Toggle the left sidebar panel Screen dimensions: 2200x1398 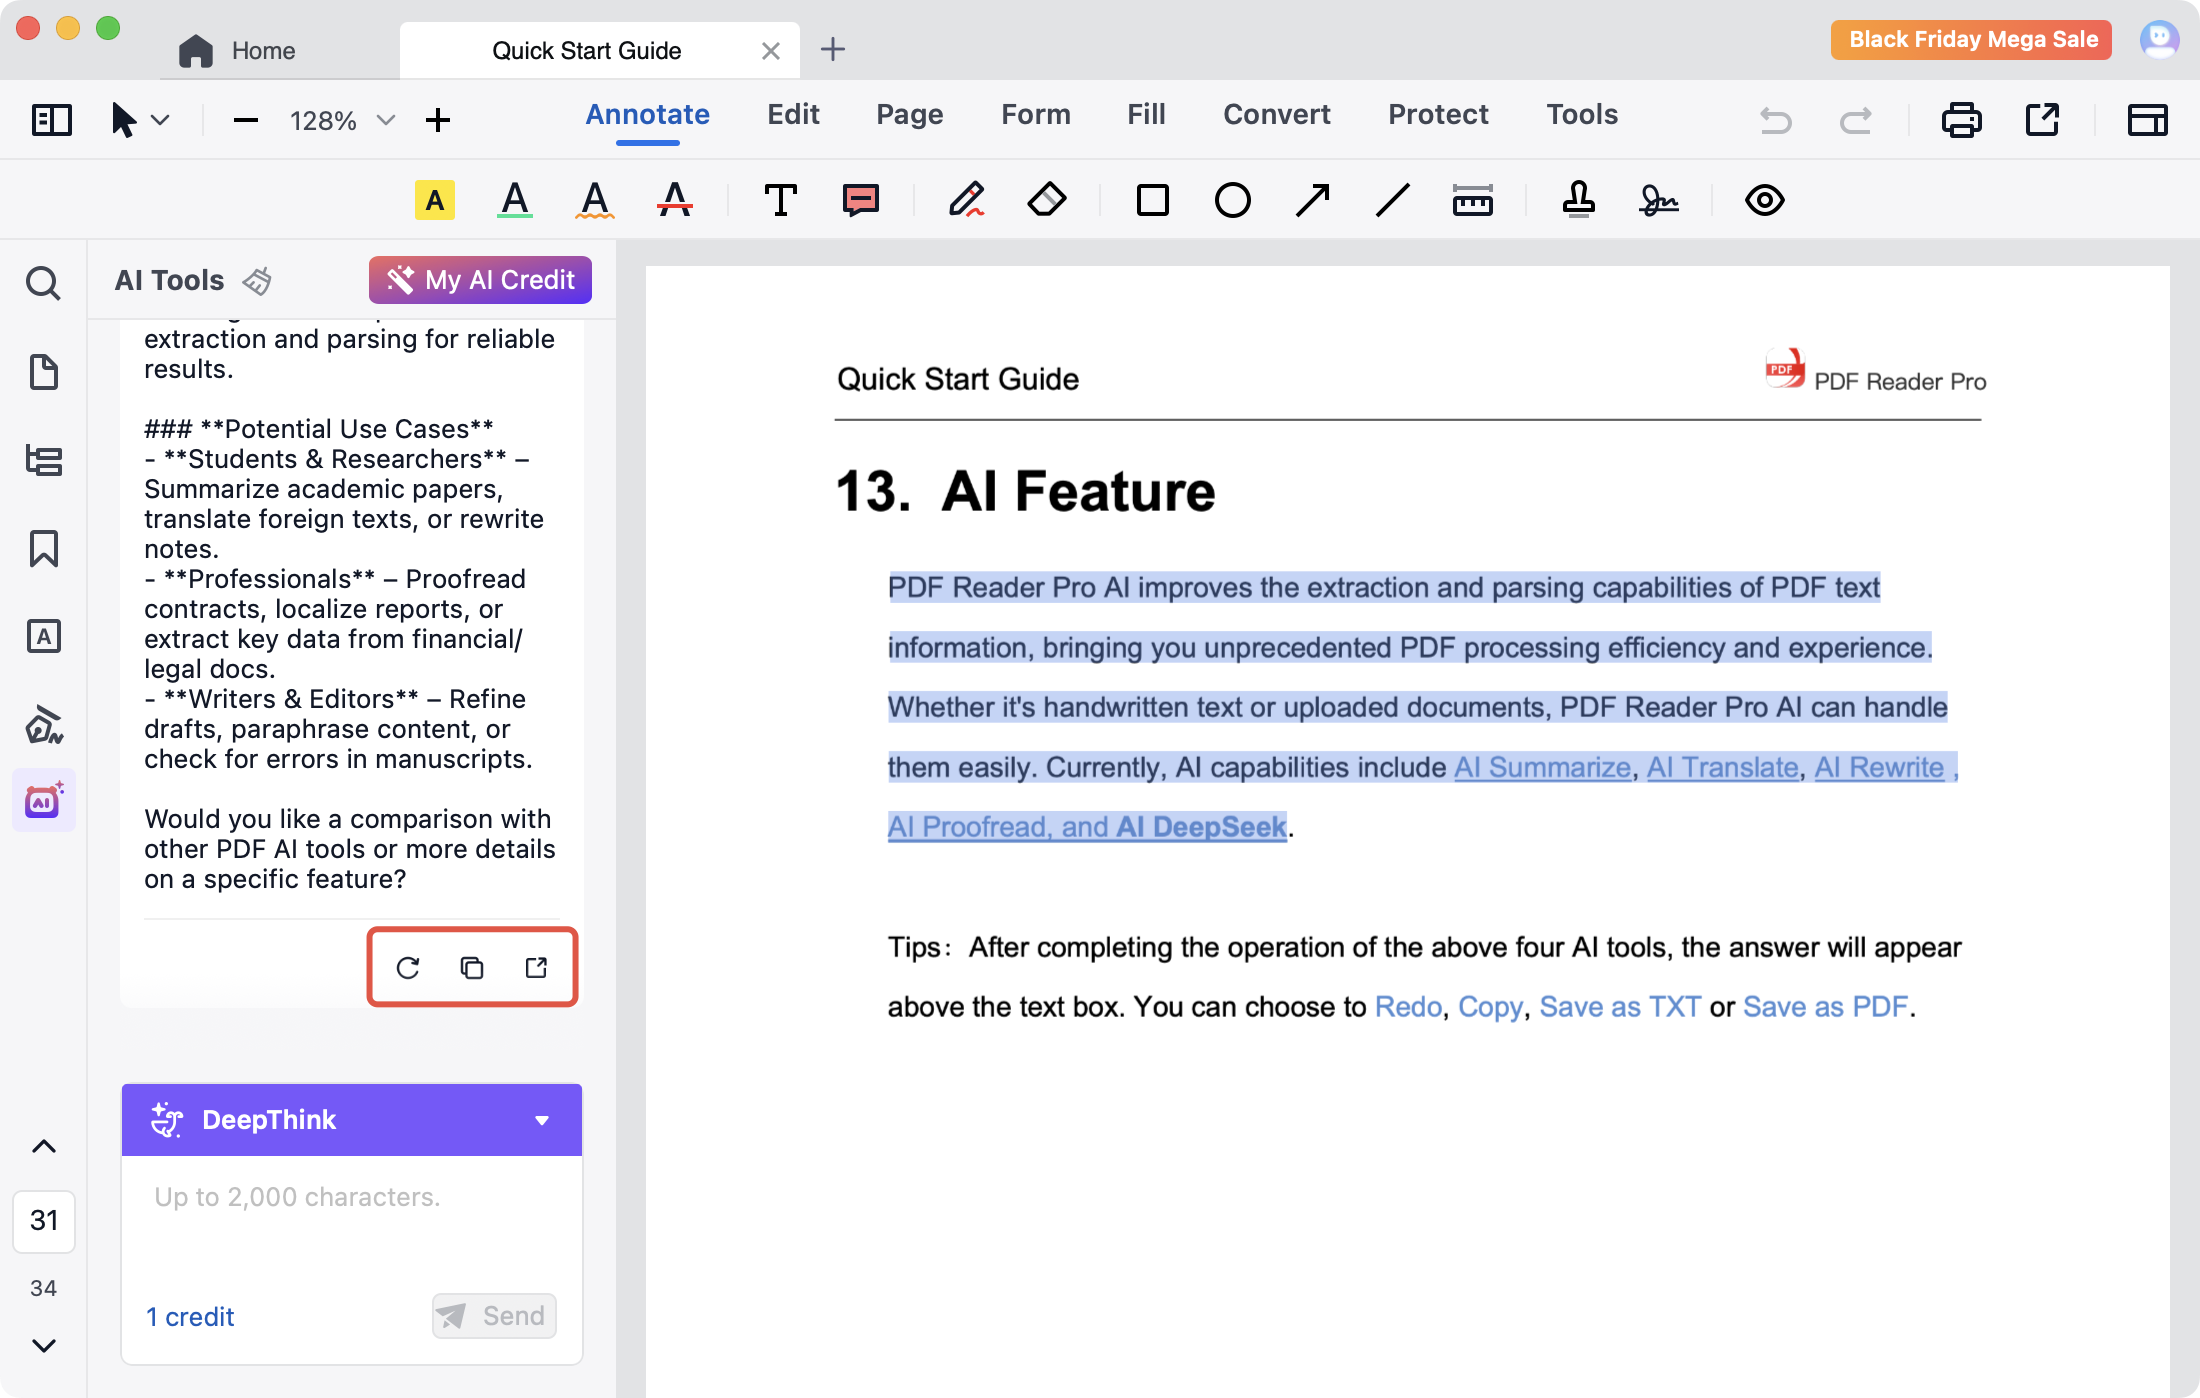click(52, 120)
